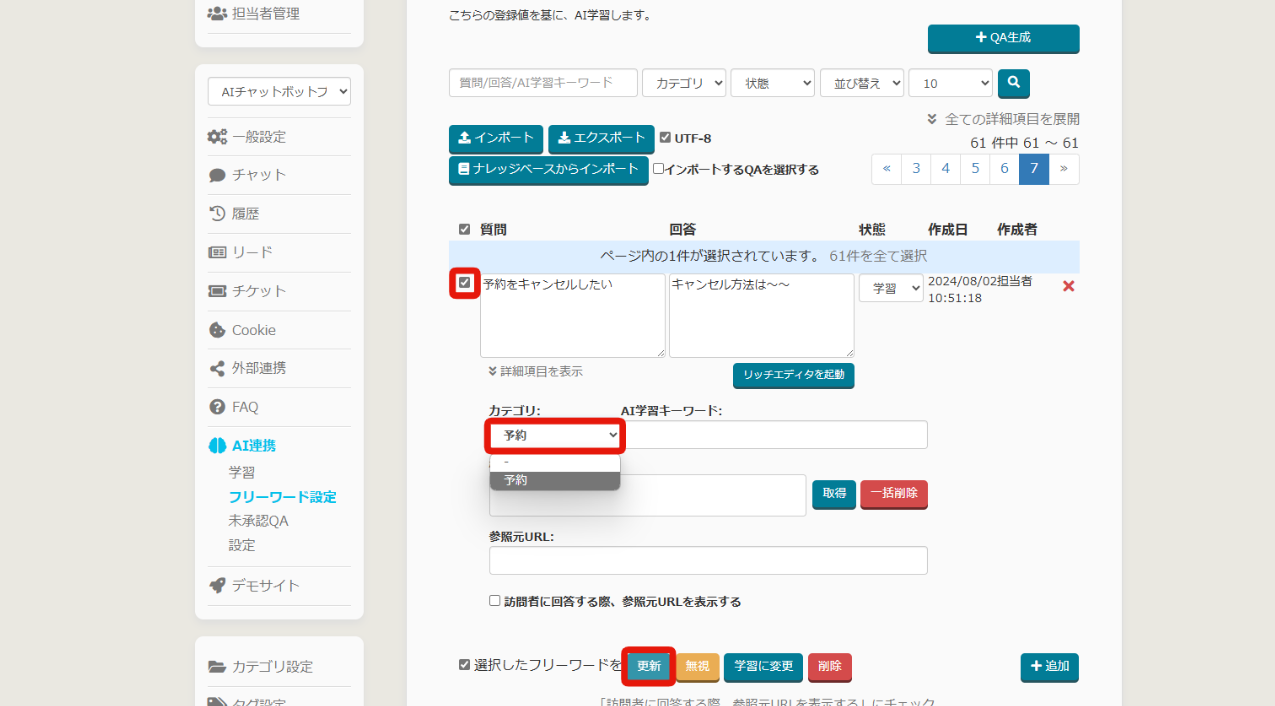1275x706 pixels.
Task: Open General Settings gear icon in sidebar
Action: pyautogui.click(x=217, y=137)
